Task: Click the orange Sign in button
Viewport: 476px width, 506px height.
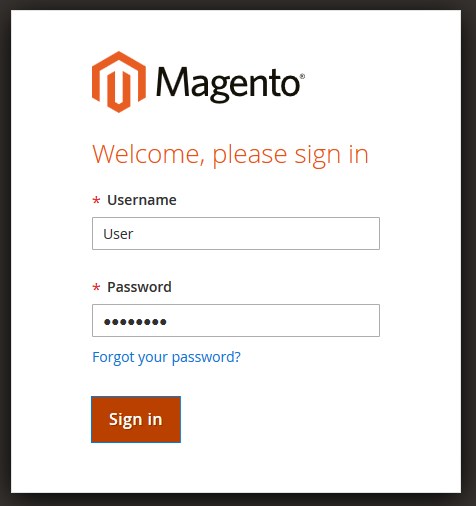Action: click(x=136, y=419)
